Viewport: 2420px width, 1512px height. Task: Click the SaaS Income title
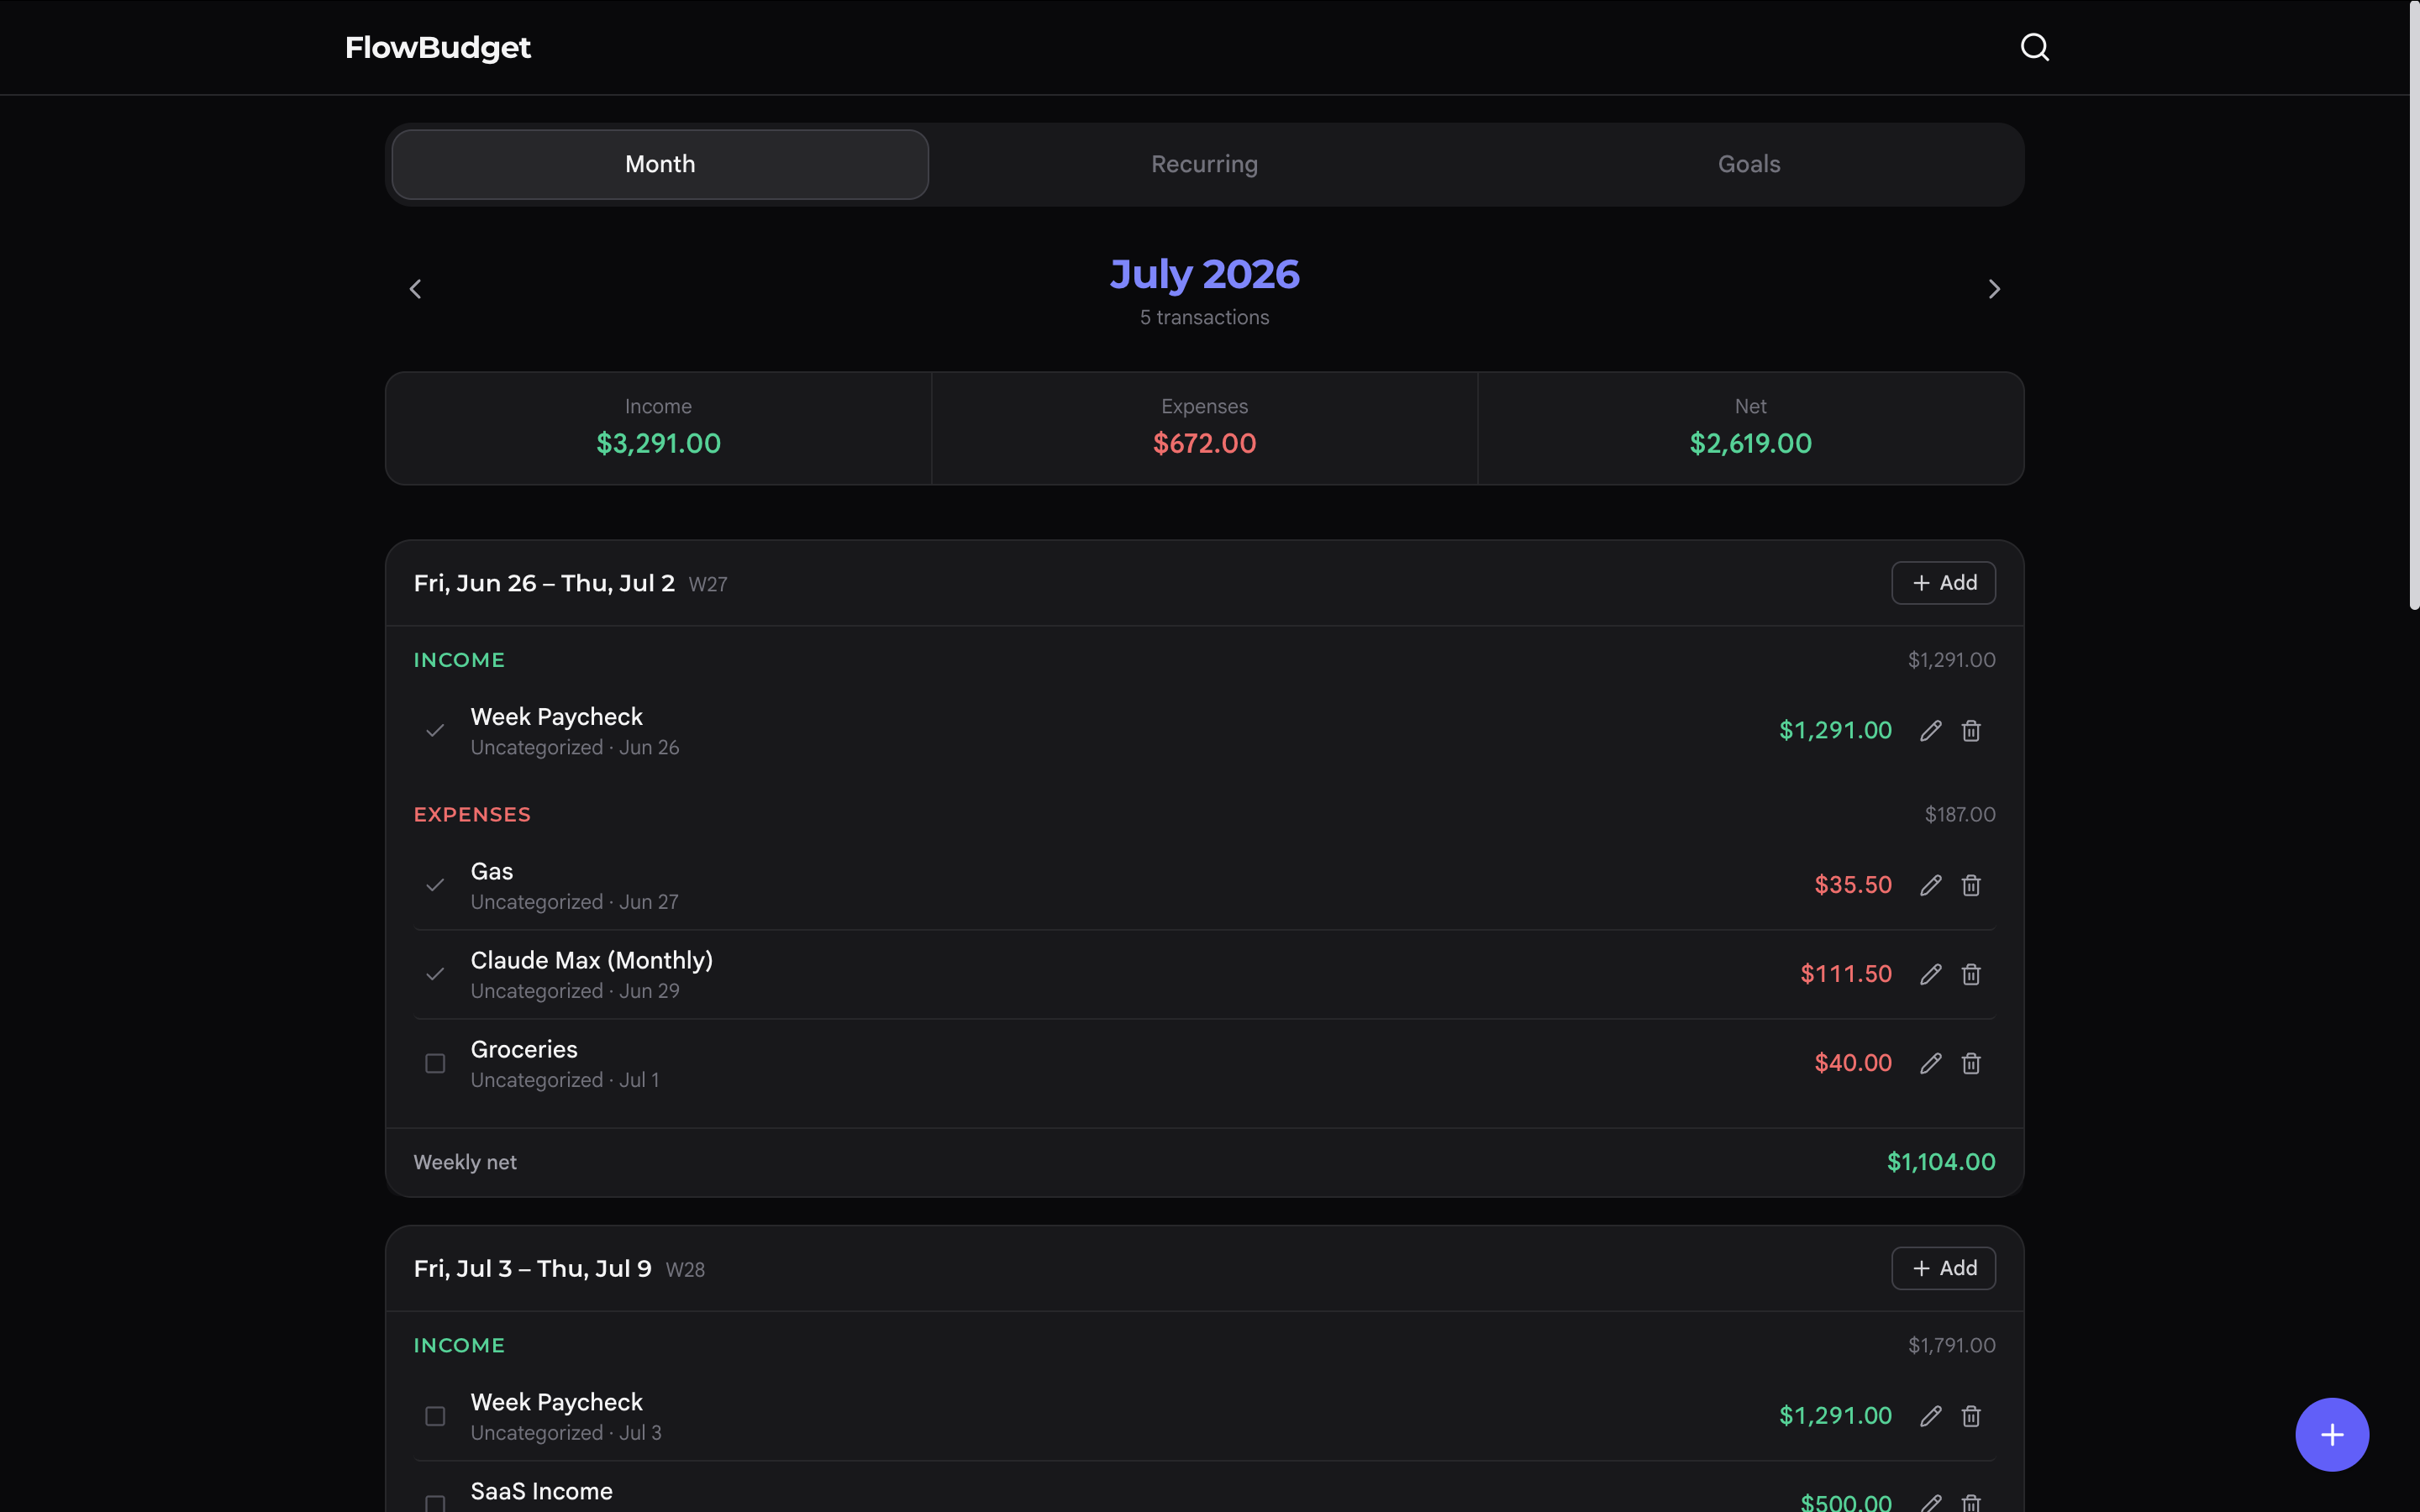(x=541, y=1491)
